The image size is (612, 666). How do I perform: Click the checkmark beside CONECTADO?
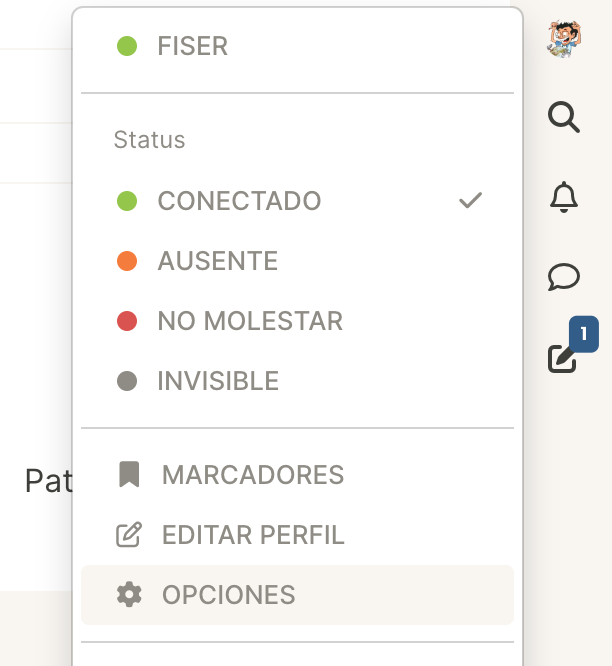tap(470, 201)
